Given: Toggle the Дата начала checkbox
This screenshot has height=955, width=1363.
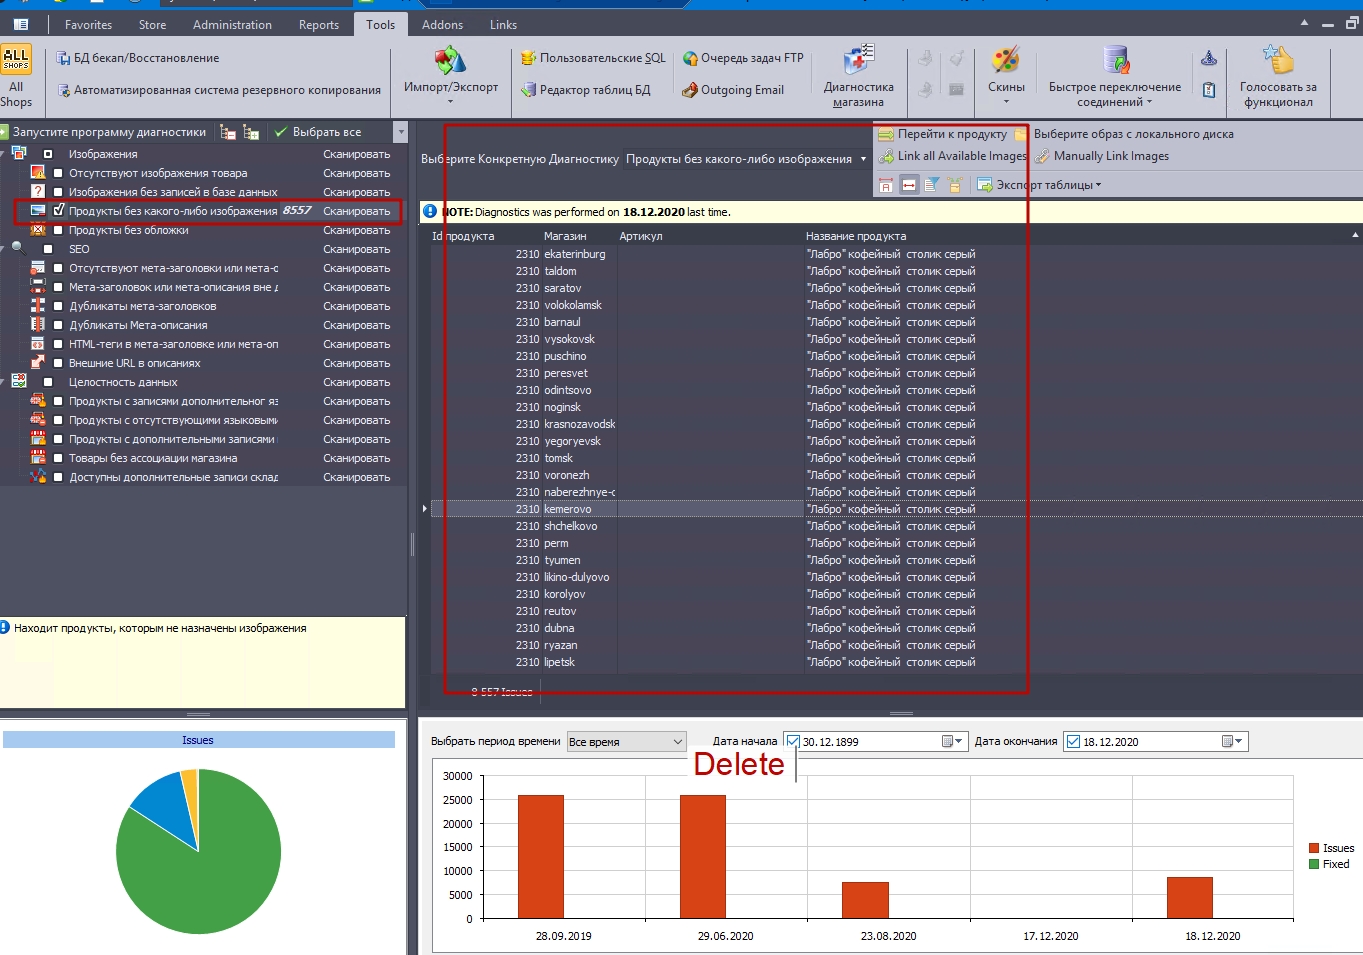Looking at the screenshot, I should click(x=794, y=742).
